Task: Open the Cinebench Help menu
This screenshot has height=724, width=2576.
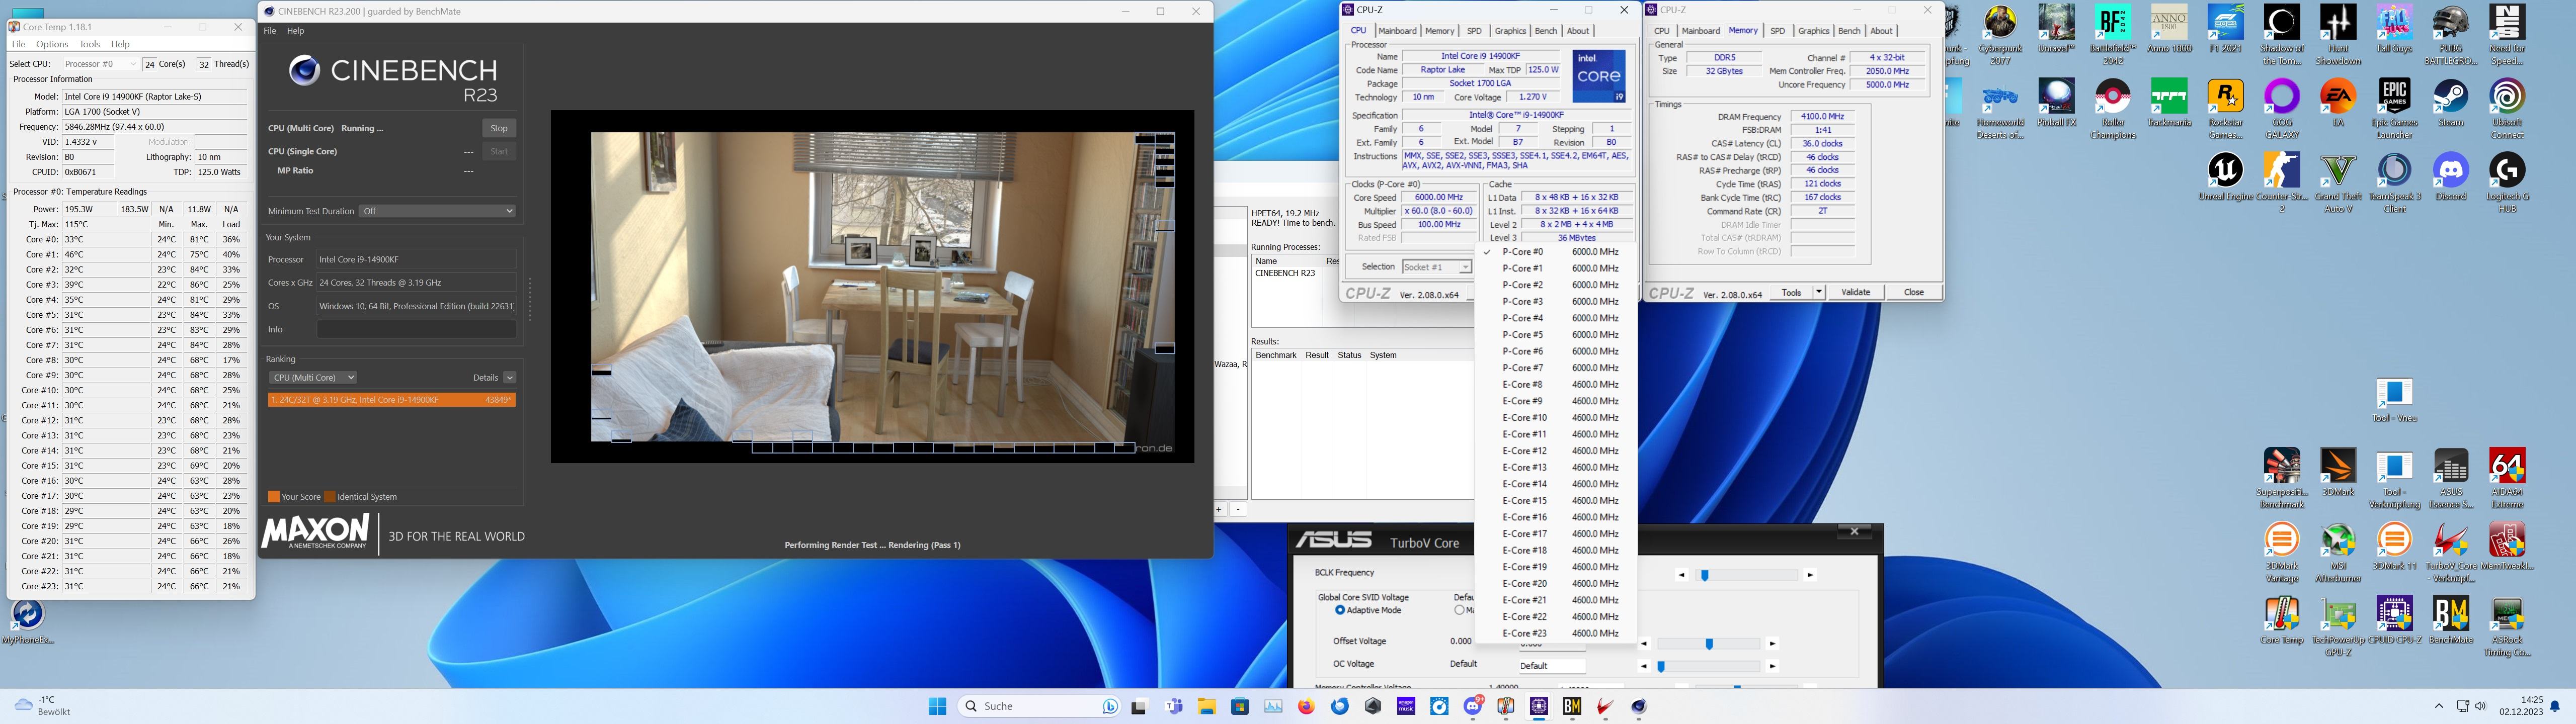Action: (295, 31)
